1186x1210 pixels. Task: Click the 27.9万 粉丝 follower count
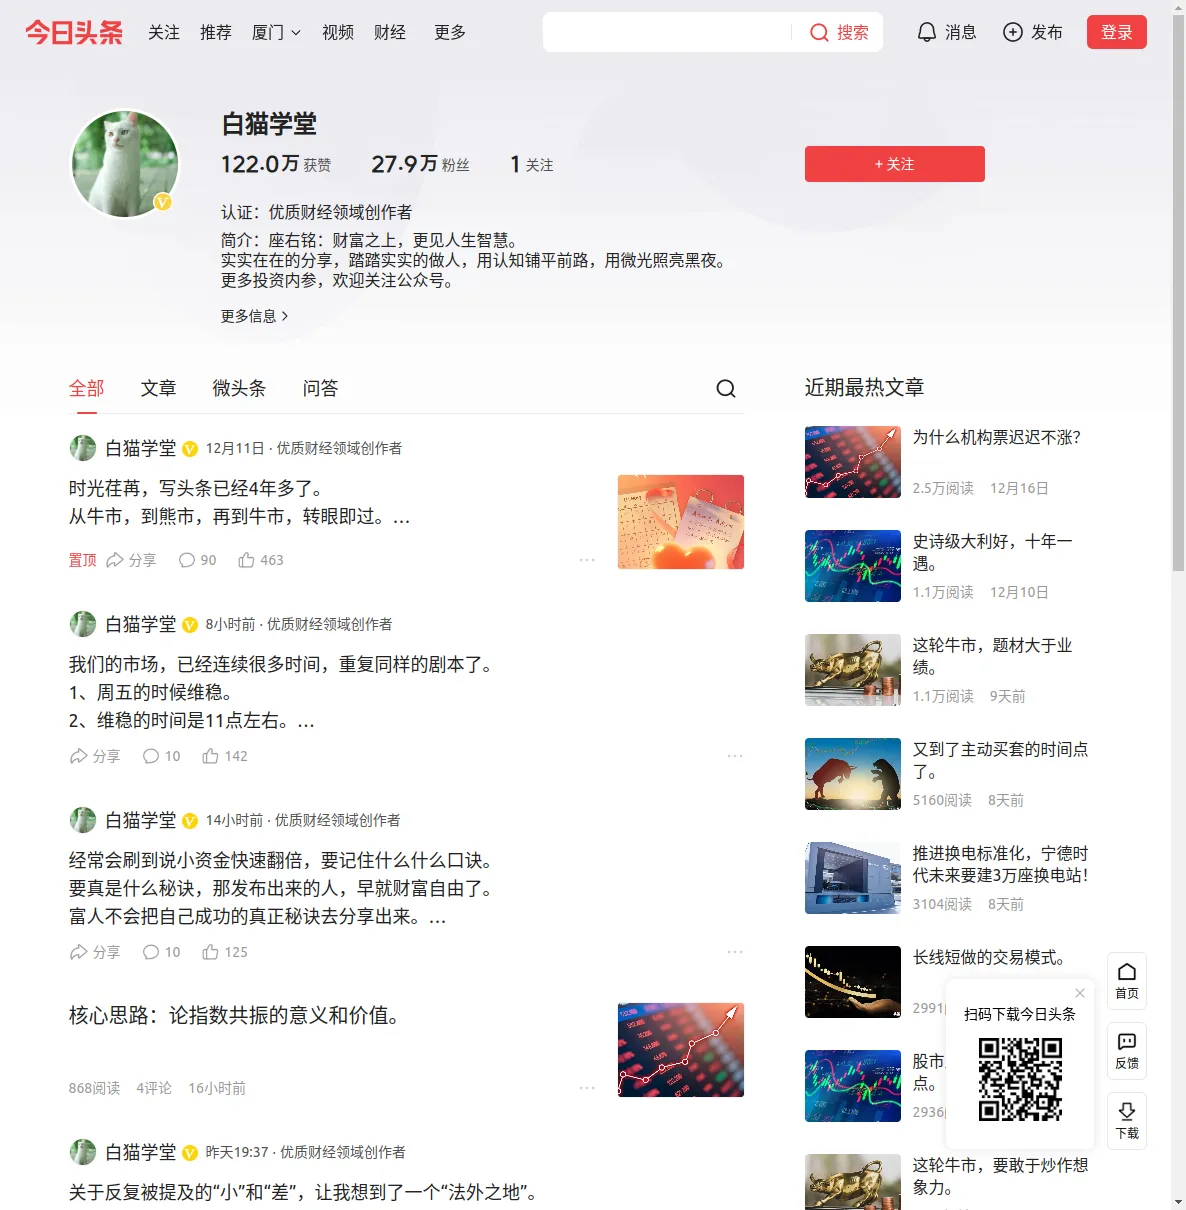coord(420,164)
